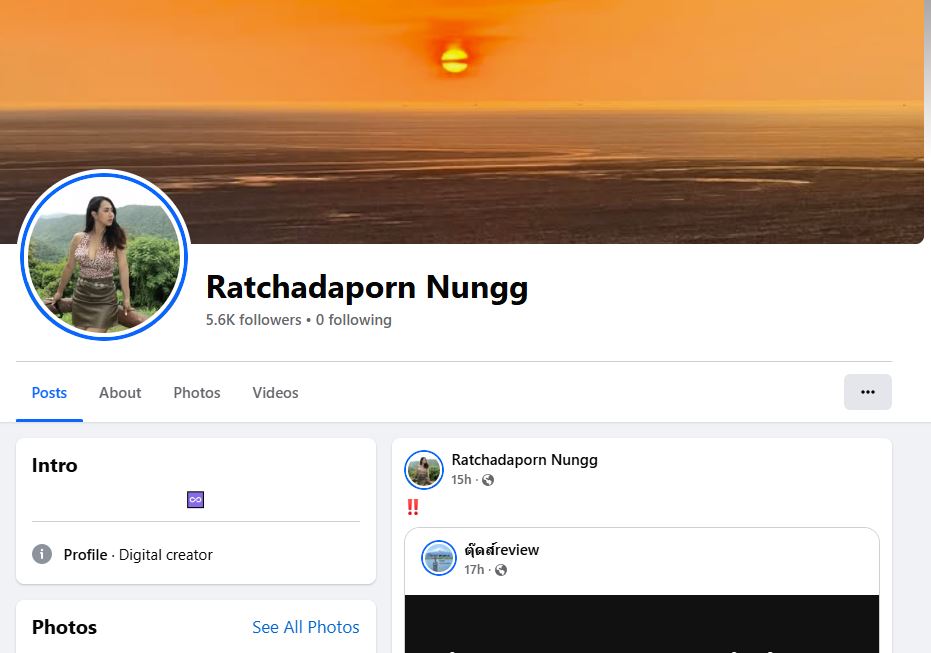Open the Videos tab
931x653 pixels.
tap(276, 393)
